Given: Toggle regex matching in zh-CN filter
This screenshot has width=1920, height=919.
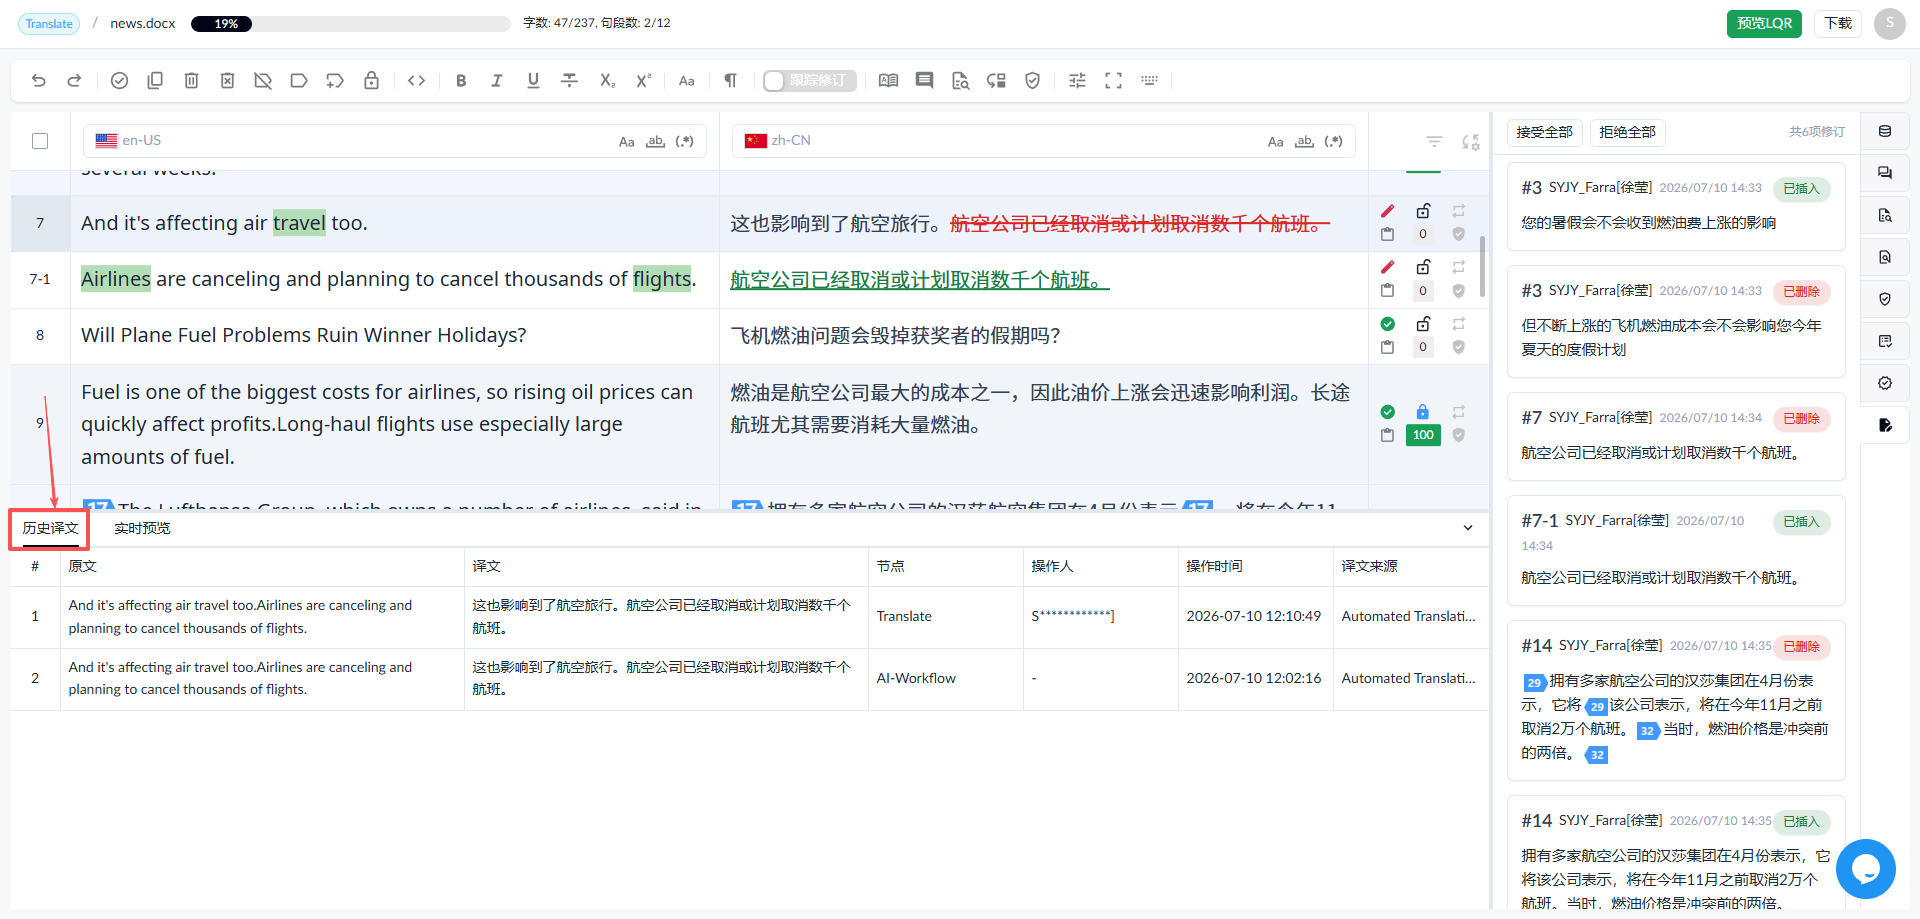Looking at the screenshot, I should (1333, 142).
